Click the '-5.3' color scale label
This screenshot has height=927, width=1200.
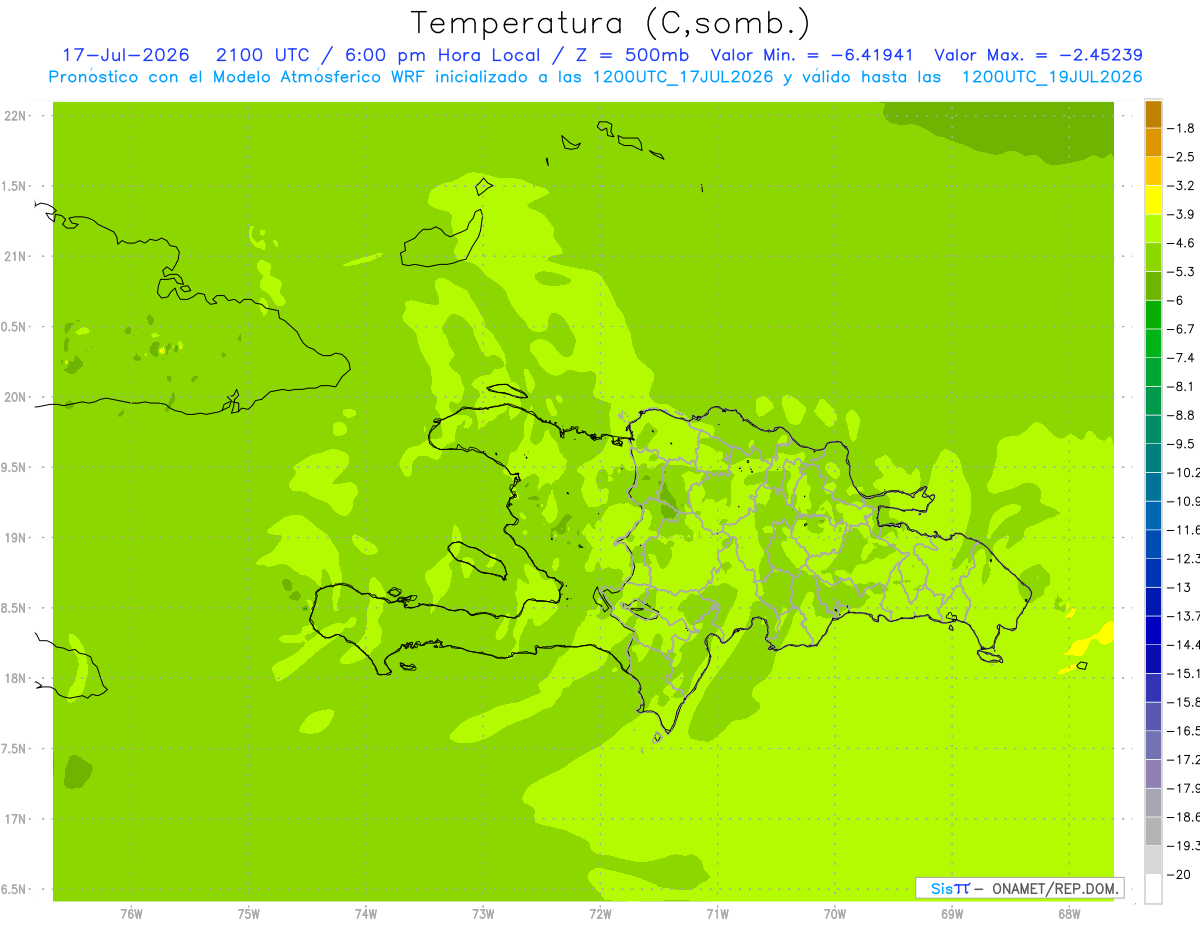point(1182,272)
